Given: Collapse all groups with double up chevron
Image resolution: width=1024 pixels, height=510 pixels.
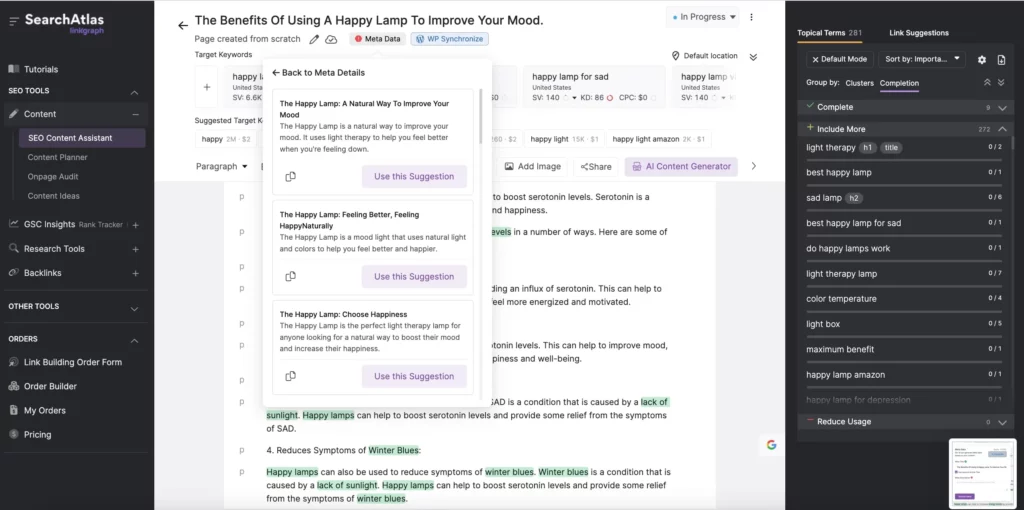Looking at the screenshot, I should pyautogui.click(x=987, y=82).
